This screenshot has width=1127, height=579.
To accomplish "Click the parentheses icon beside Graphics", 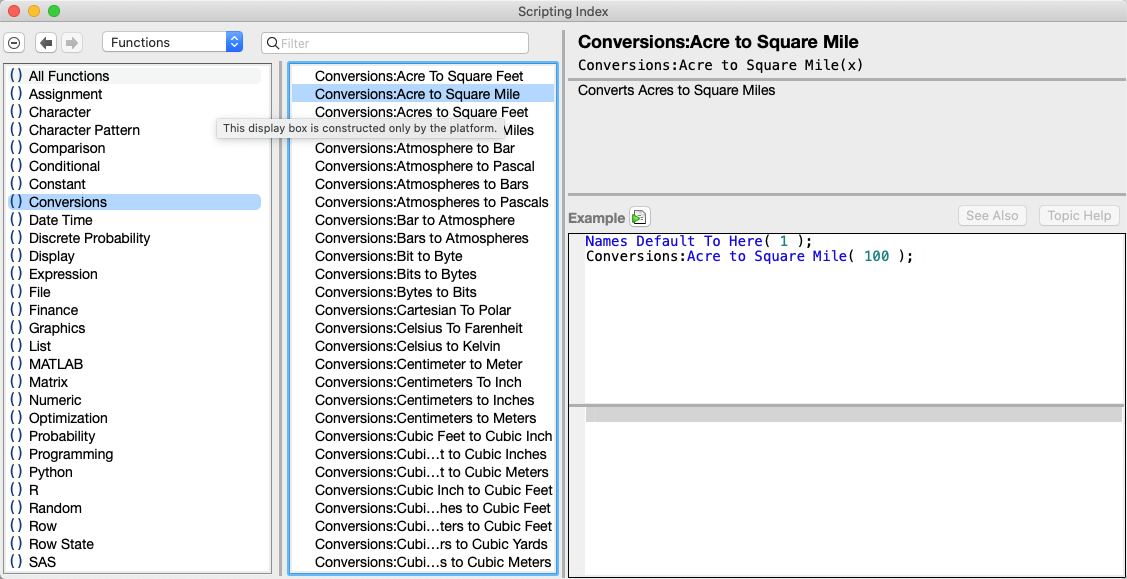I will point(16,328).
